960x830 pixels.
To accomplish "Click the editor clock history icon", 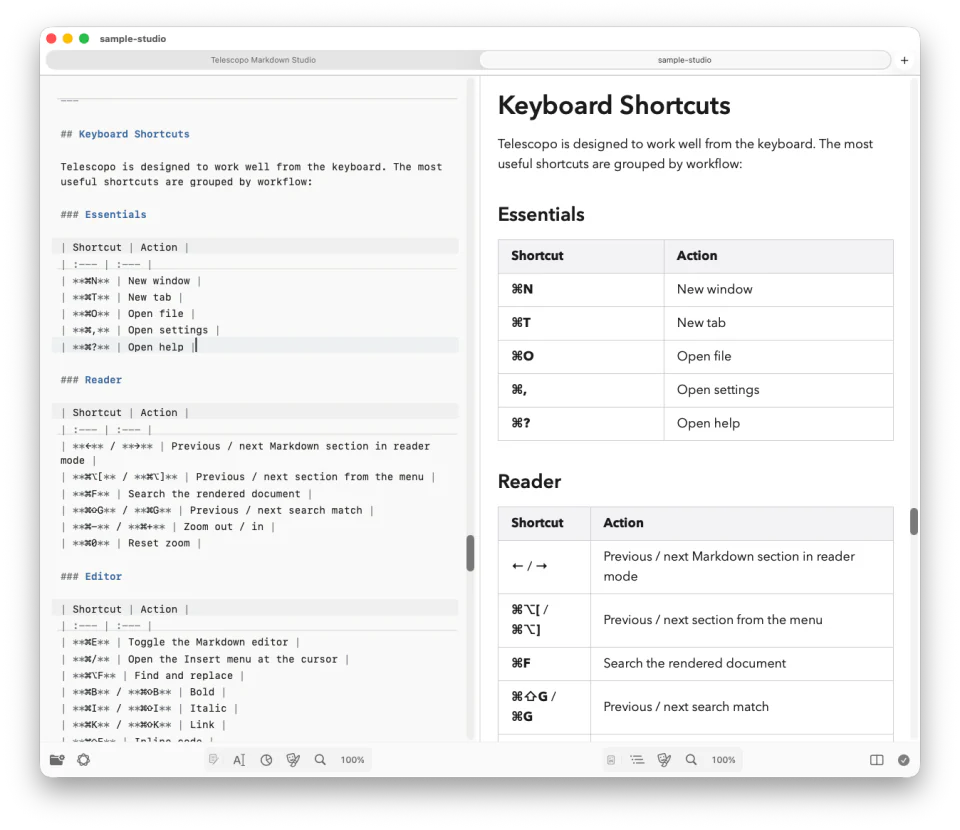I will coord(266,760).
